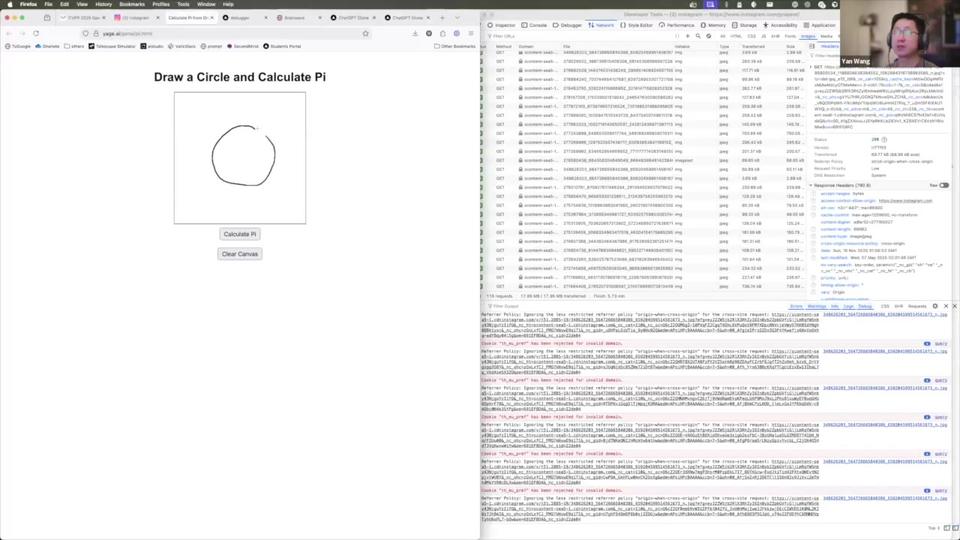Toggle the Logs console filter
960x540 pixels.
tap(849, 306)
